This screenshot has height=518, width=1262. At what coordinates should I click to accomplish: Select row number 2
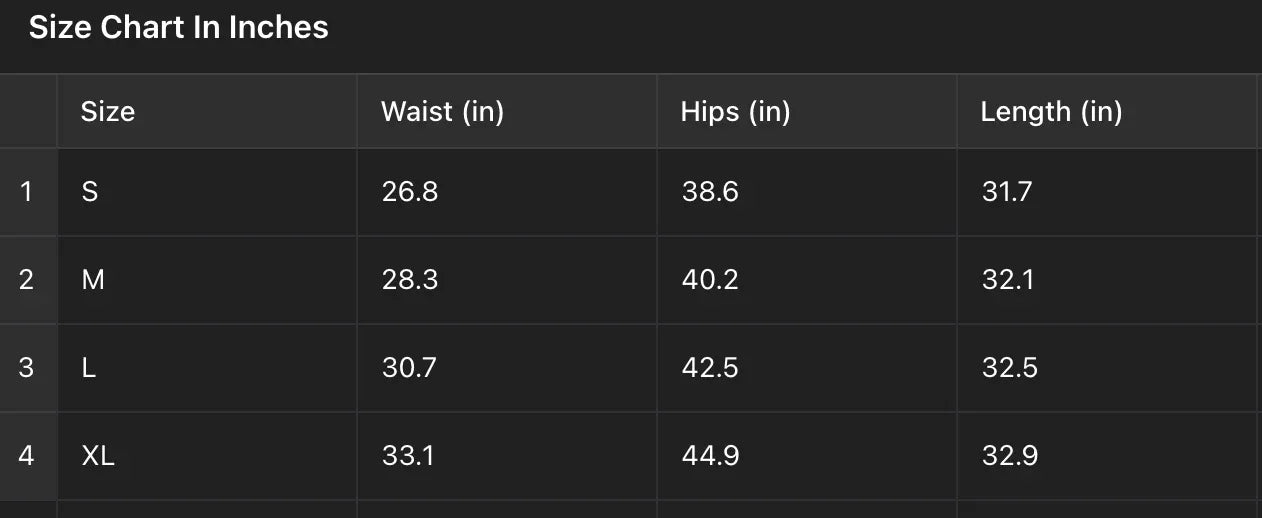tap(27, 279)
